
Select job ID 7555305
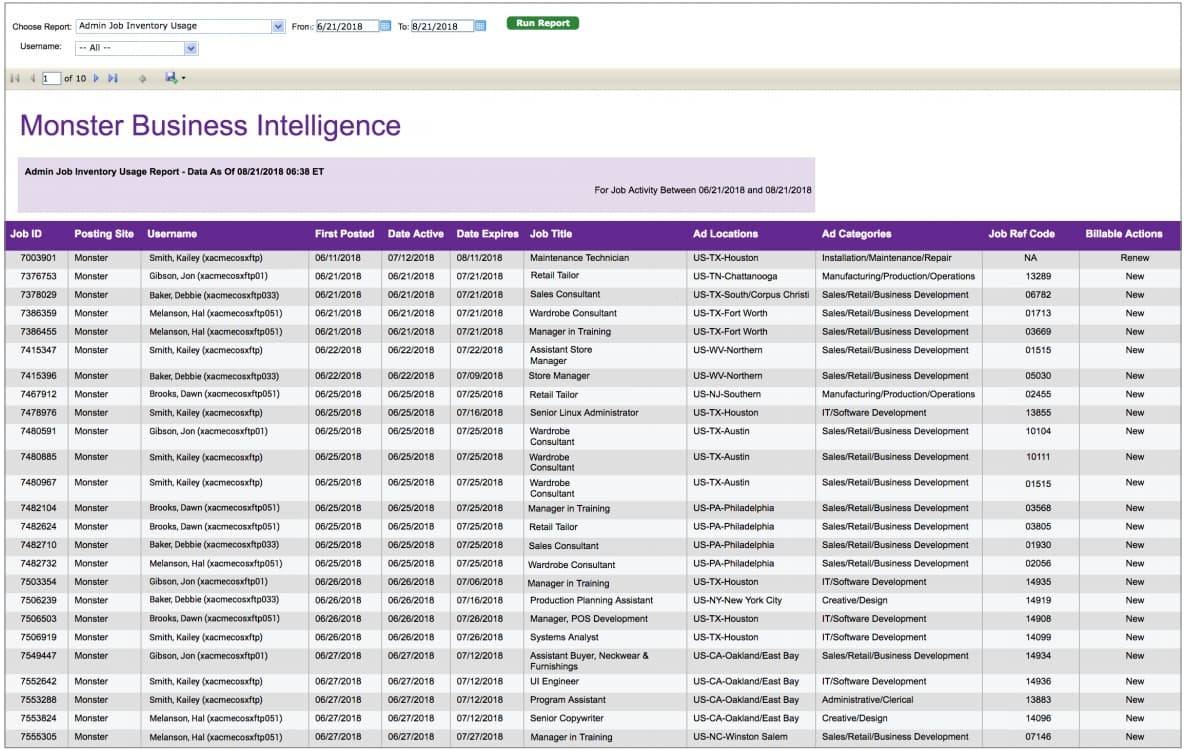38,737
